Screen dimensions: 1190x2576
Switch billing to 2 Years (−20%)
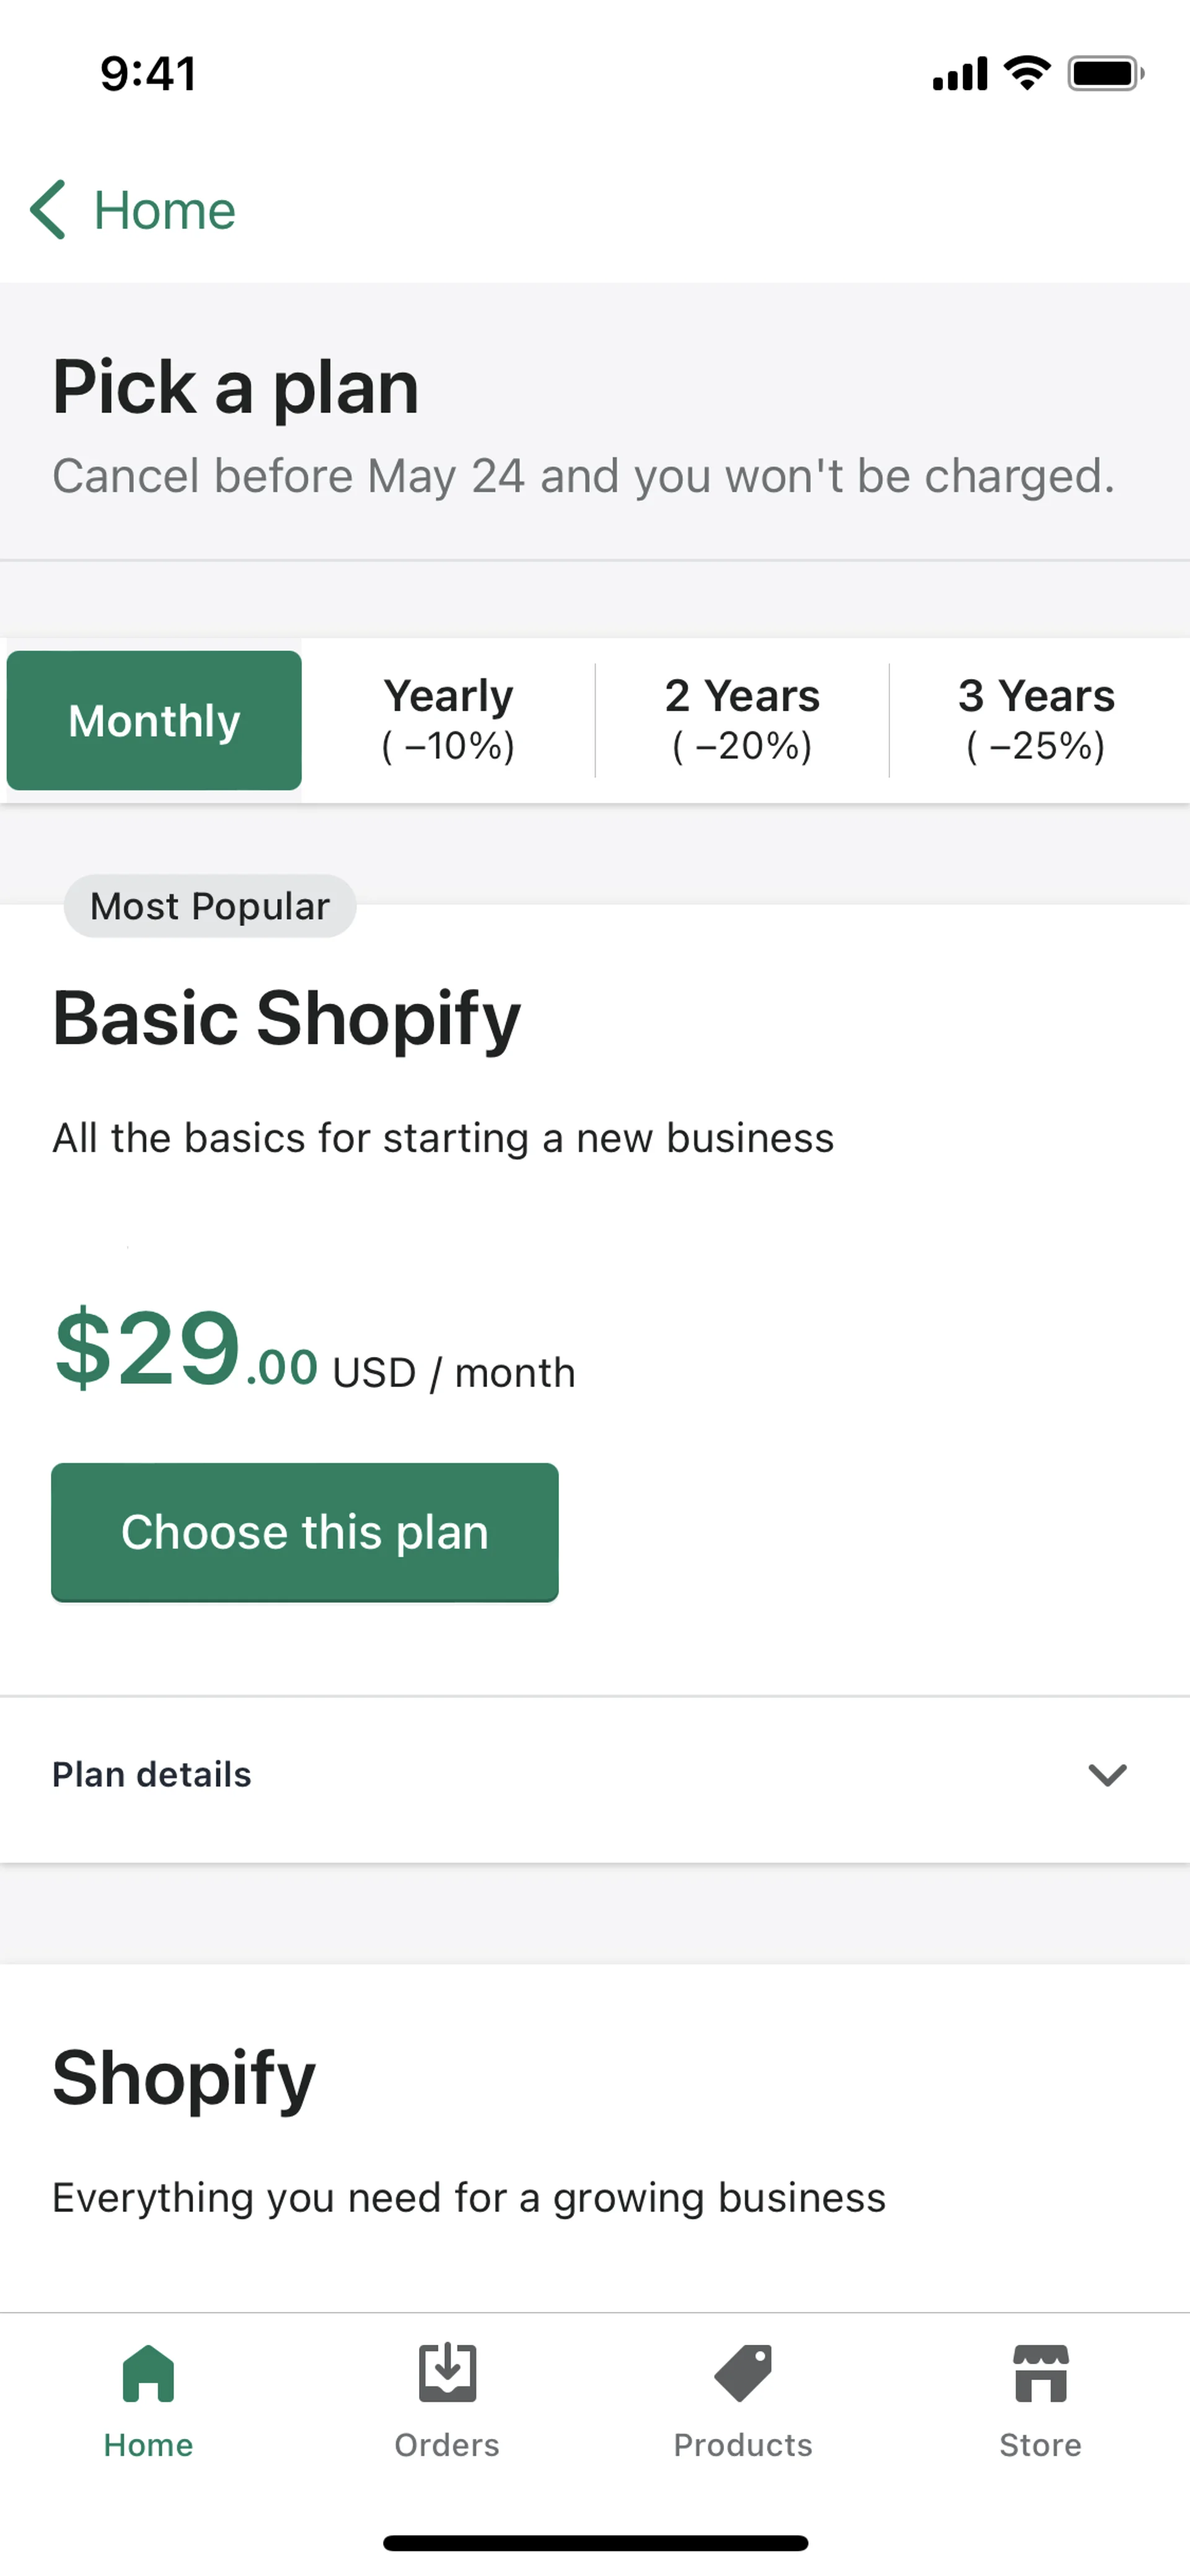[742, 720]
